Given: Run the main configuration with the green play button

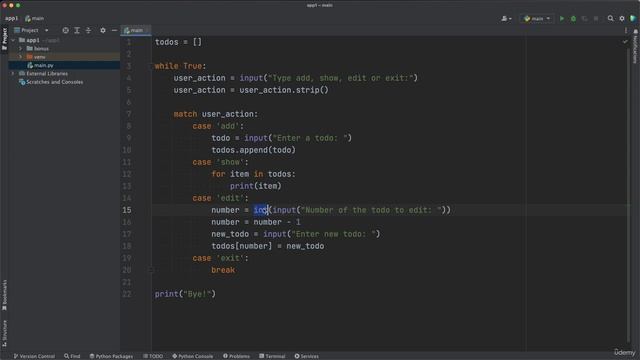Looking at the screenshot, I should point(562,18).
